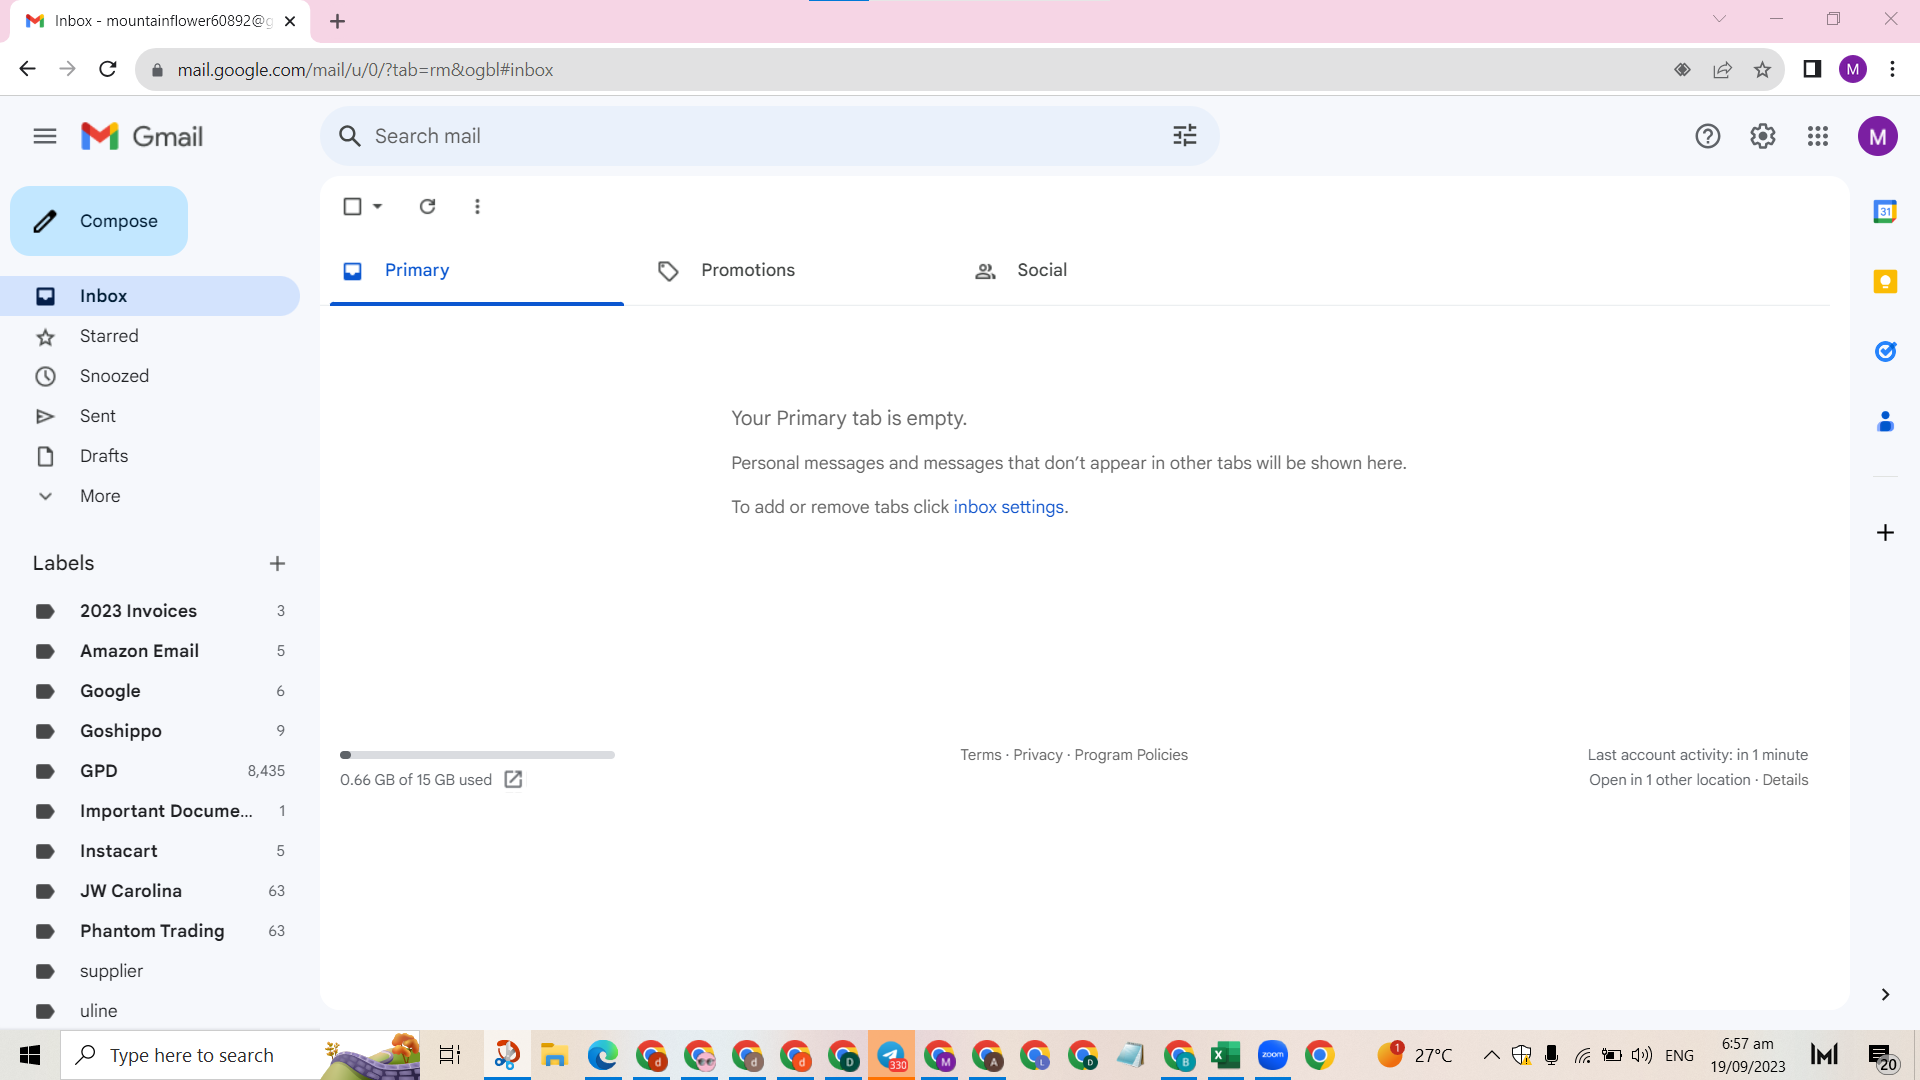1920x1080 pixels.
Task: Open the 2023 Invoices label
Action: [138, 611]
